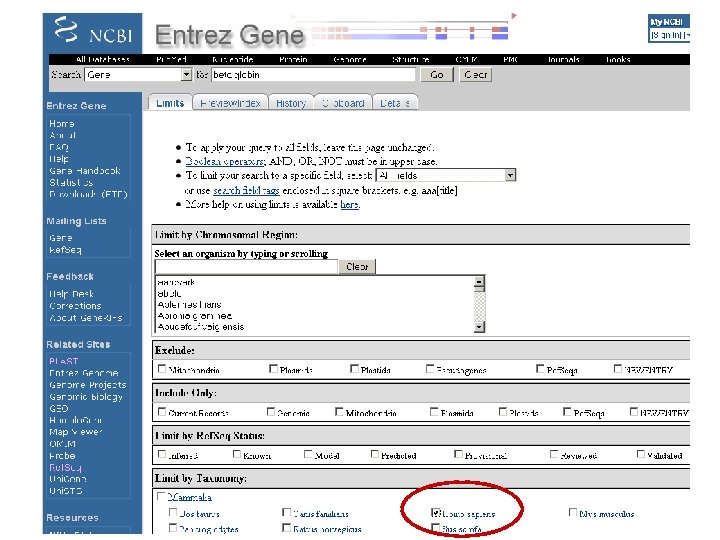Follow the search field tags link
Screen dimensions: 720x540
click(x=246, y=191)
